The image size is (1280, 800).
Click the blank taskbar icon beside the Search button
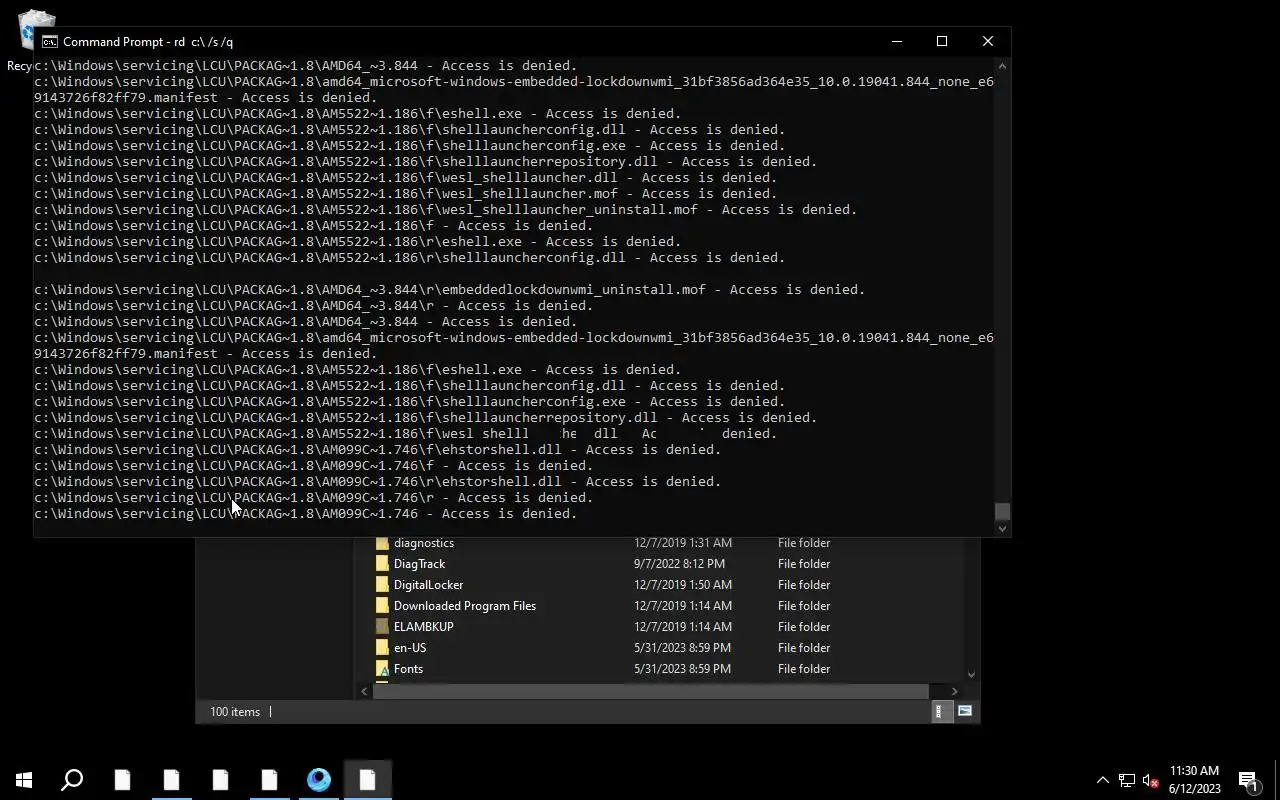[122, 780]
